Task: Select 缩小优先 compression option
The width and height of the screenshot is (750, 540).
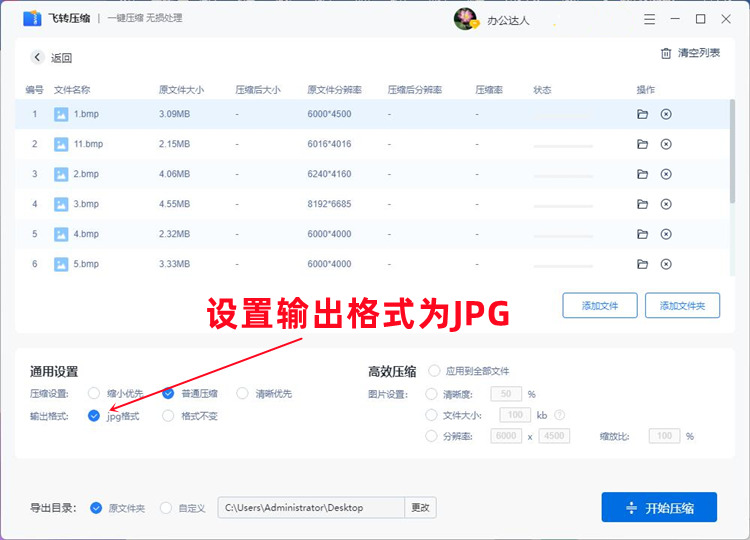Action: (x=94, y=393)
